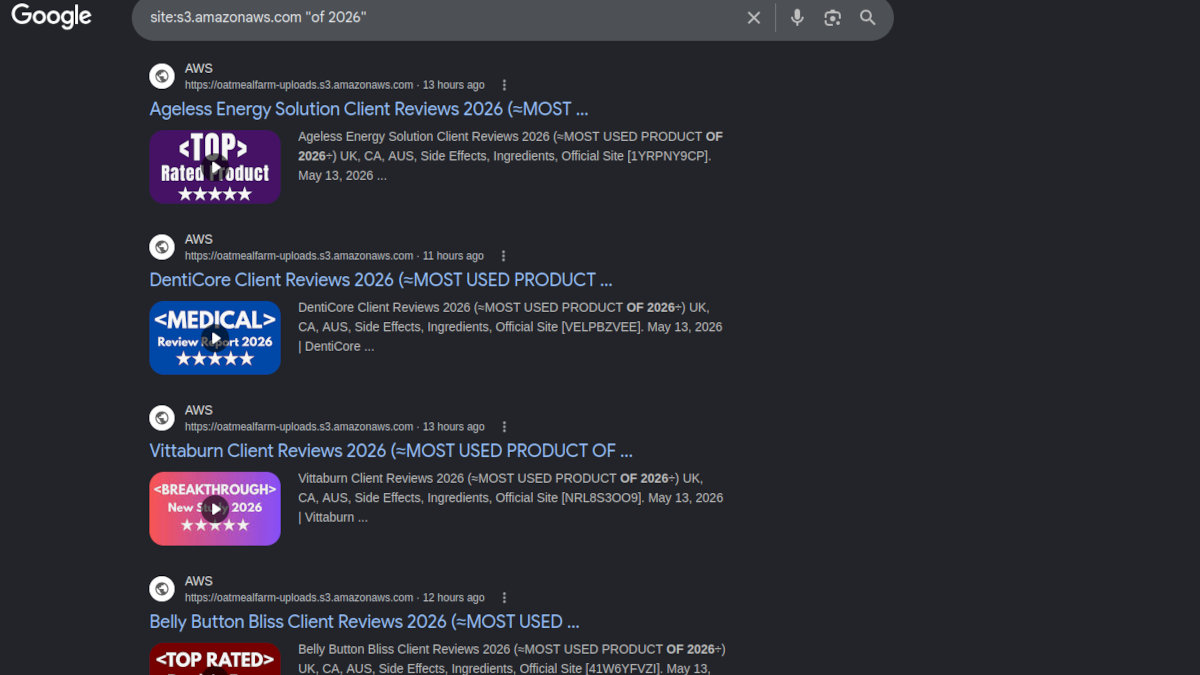Click the dark red TOP RATED thumbnail
The height and width of the screenshot is (675, 1200).
click(x=215, y=658)
